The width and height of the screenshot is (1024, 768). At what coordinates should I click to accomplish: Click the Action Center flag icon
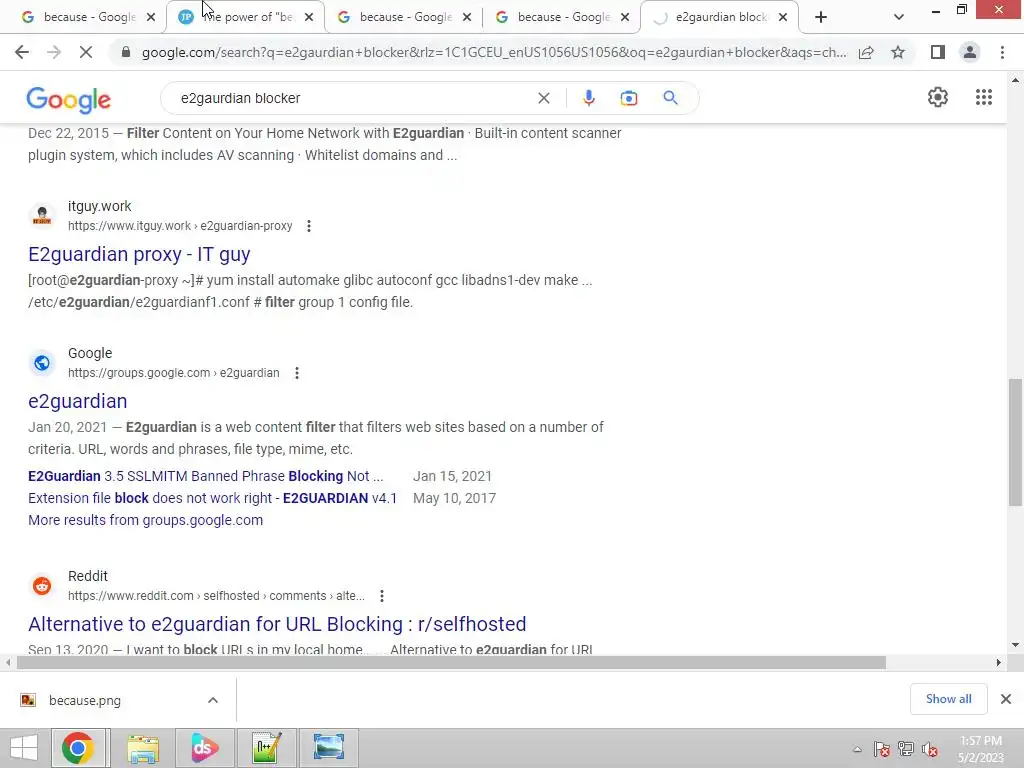pyautogui.click(x=881, y=749)
